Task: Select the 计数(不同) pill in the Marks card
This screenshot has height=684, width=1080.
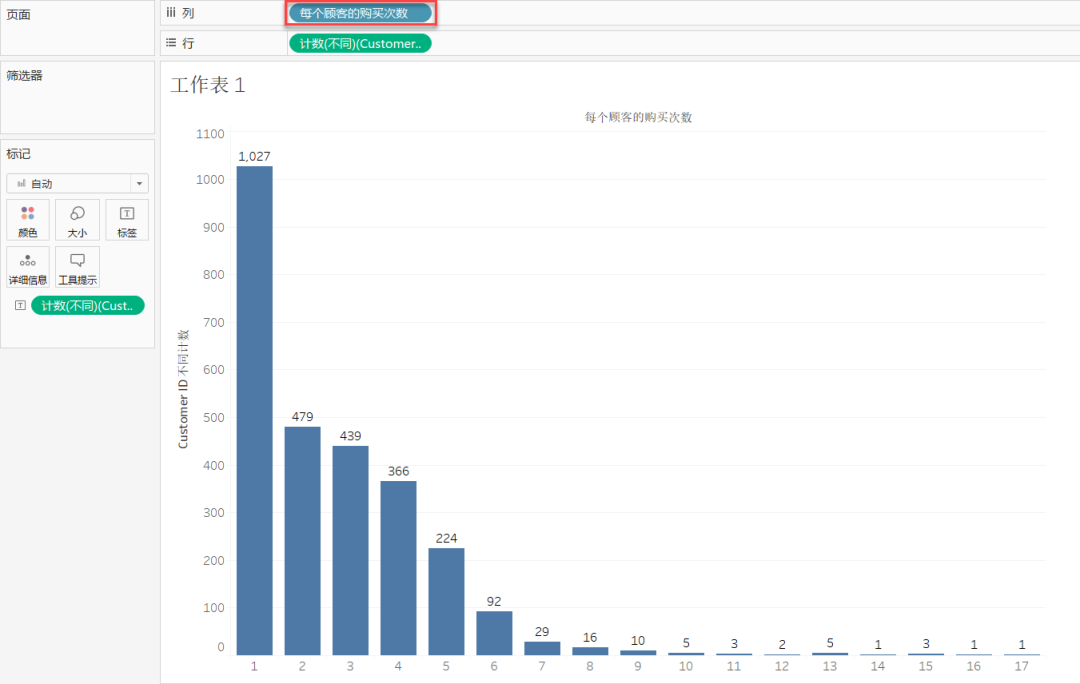Action: pos(87,306)
